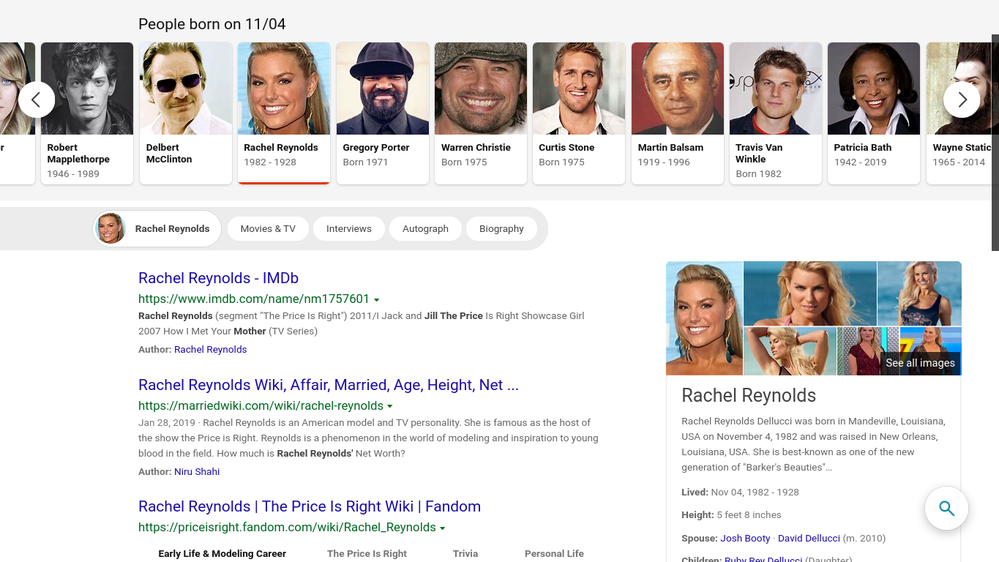The height and width of the screenshot is (562, 999).
Task: Open Rachel Reynolds - IMDb result
Action: tap(218, 278)
